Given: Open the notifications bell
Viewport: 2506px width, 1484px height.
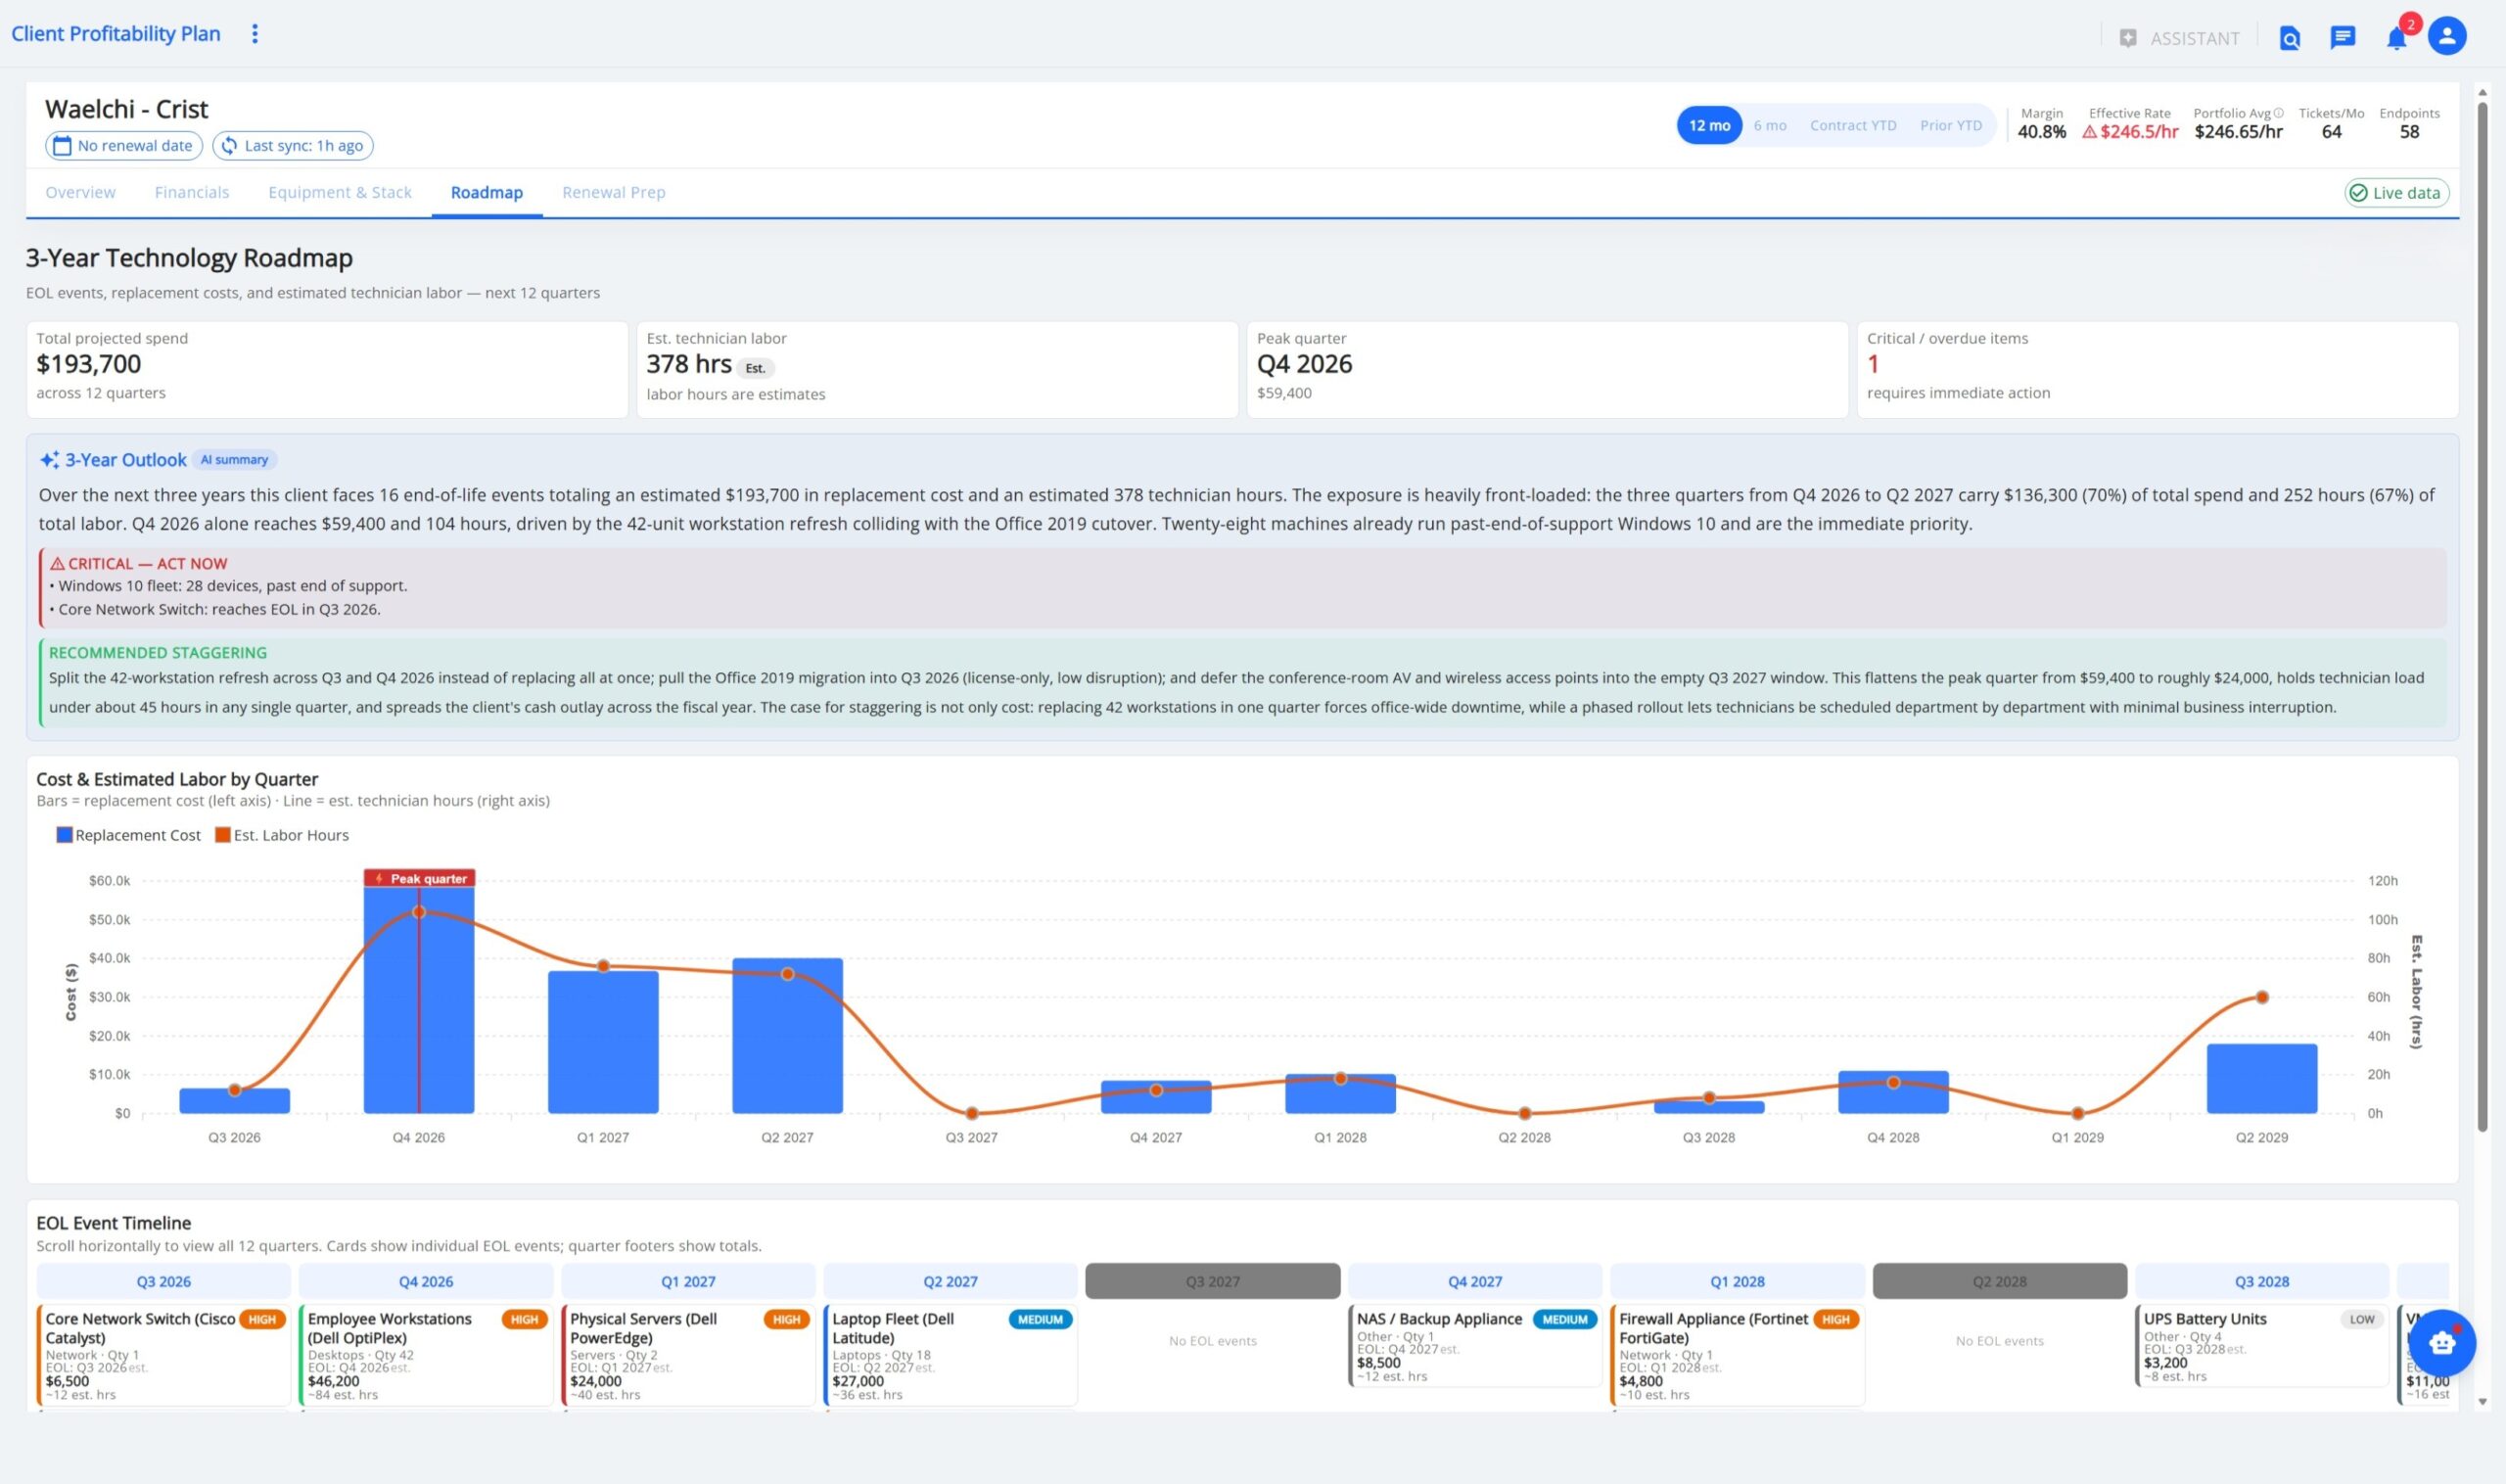Looking at the screenshot, I should tap(2397, 38).
